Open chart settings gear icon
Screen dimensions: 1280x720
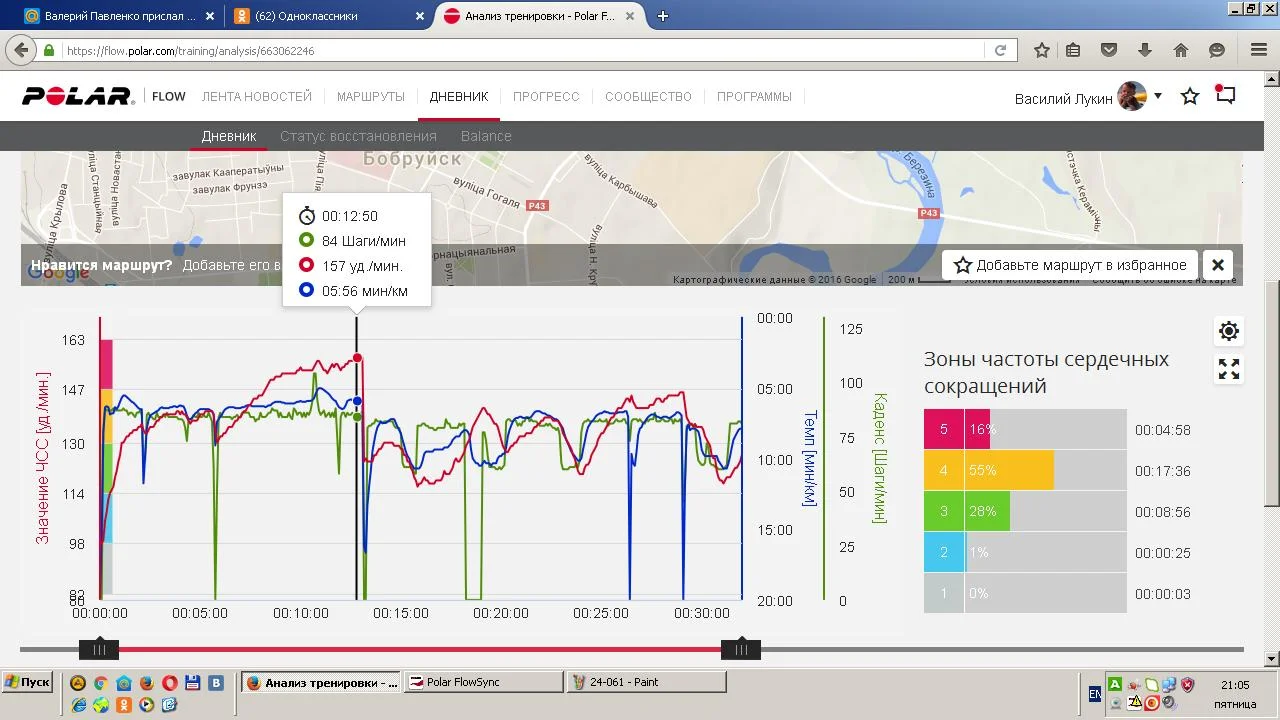(1229, 331)
